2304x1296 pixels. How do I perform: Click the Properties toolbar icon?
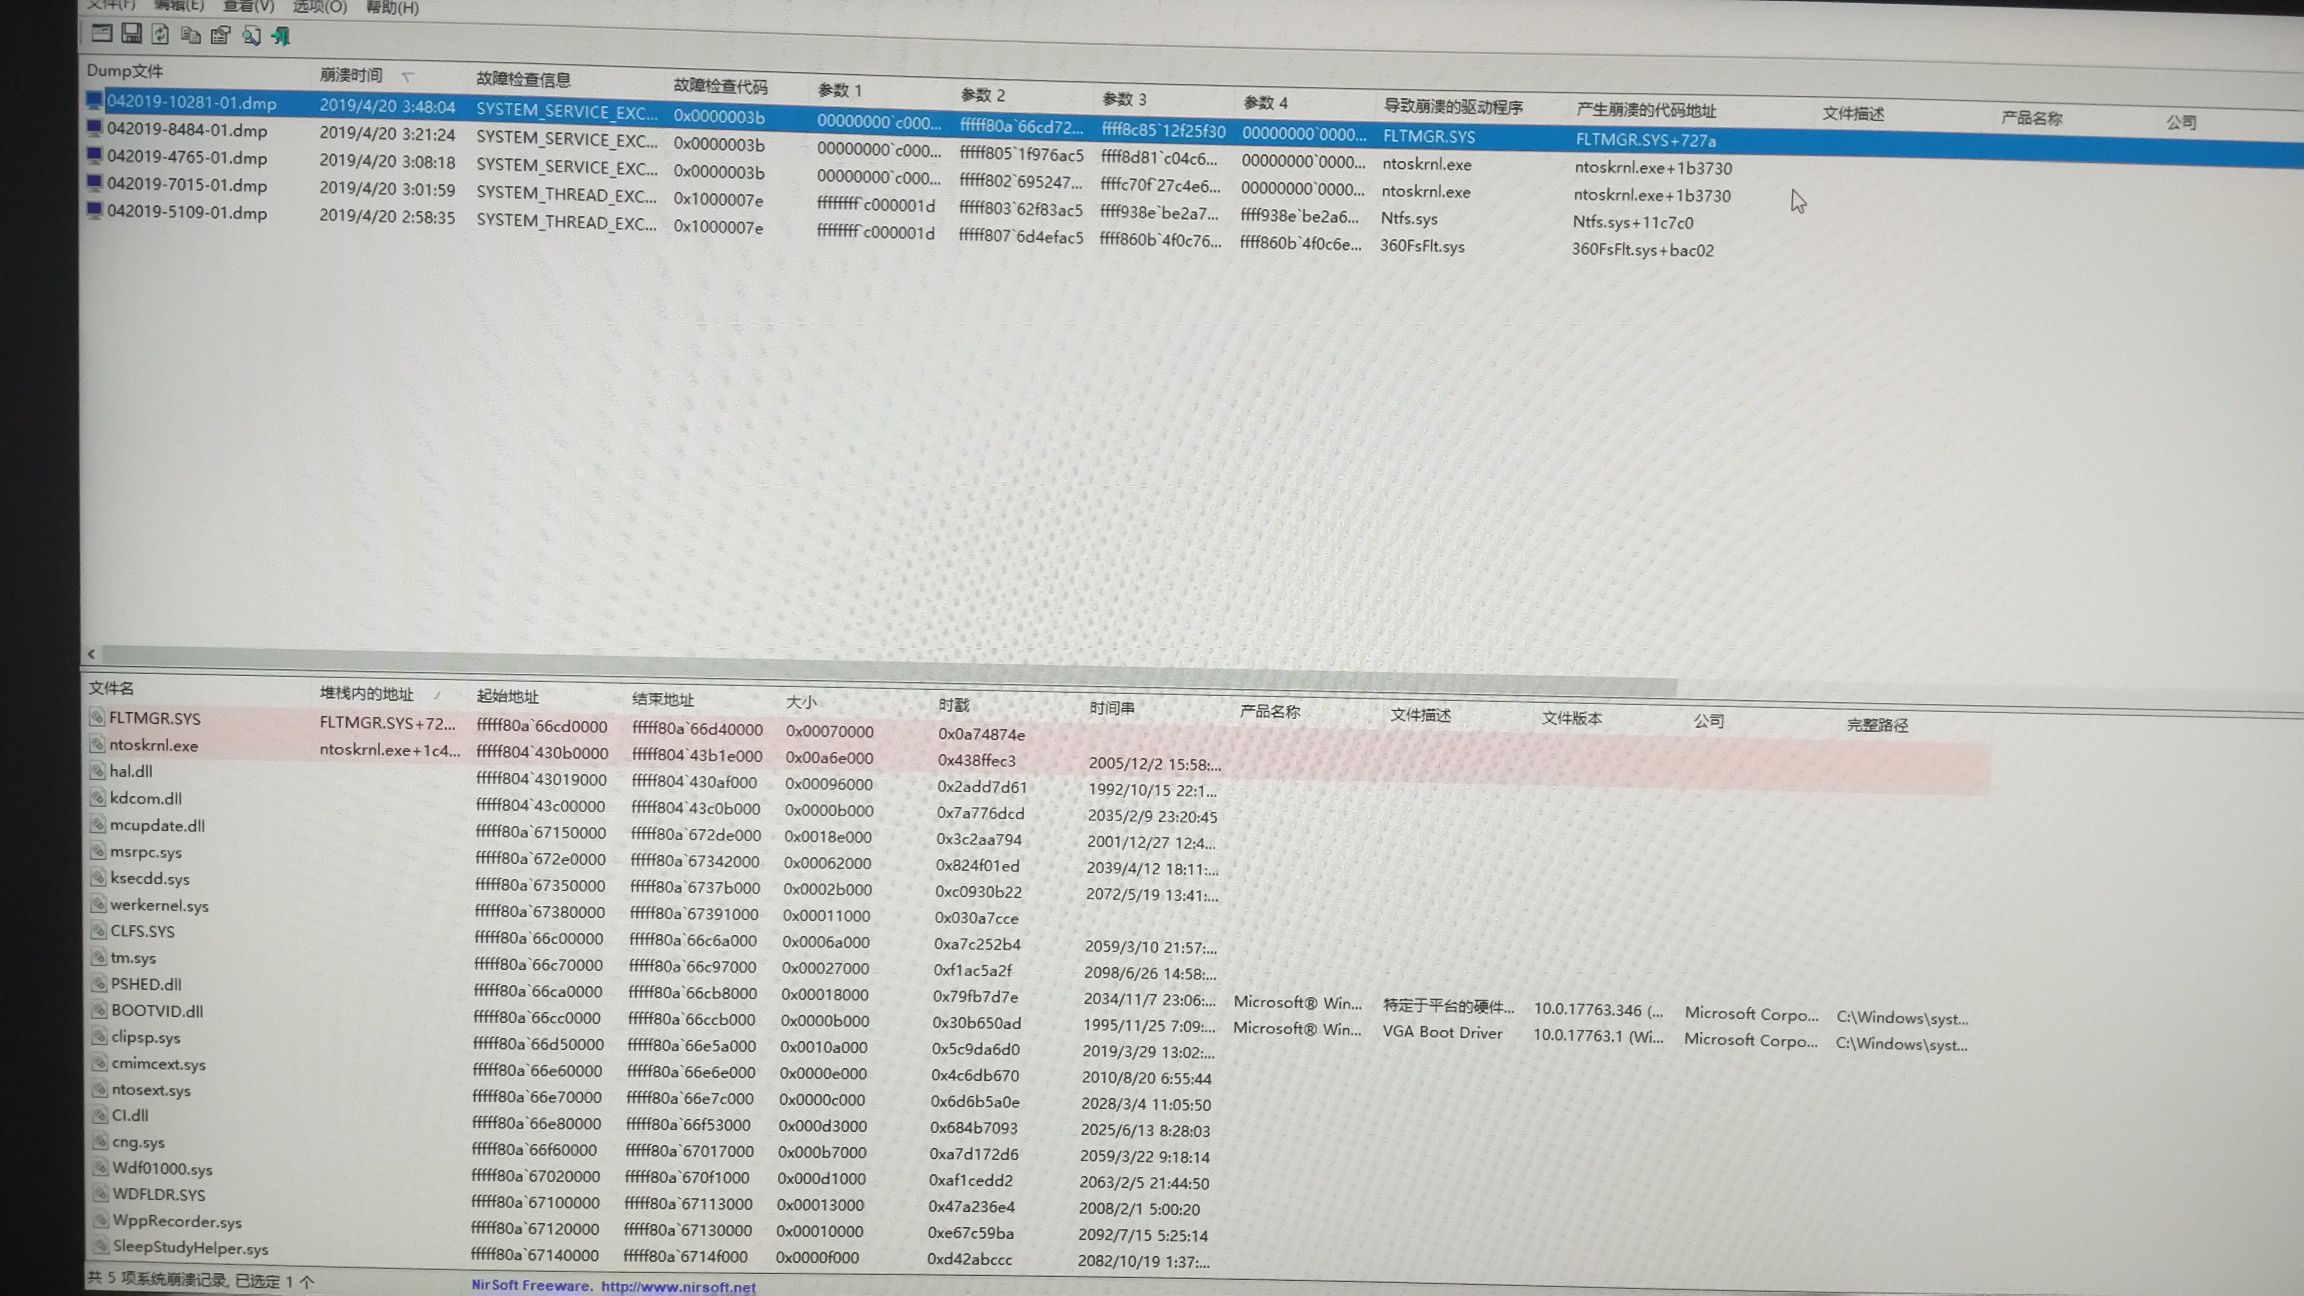tap(220, 36)
